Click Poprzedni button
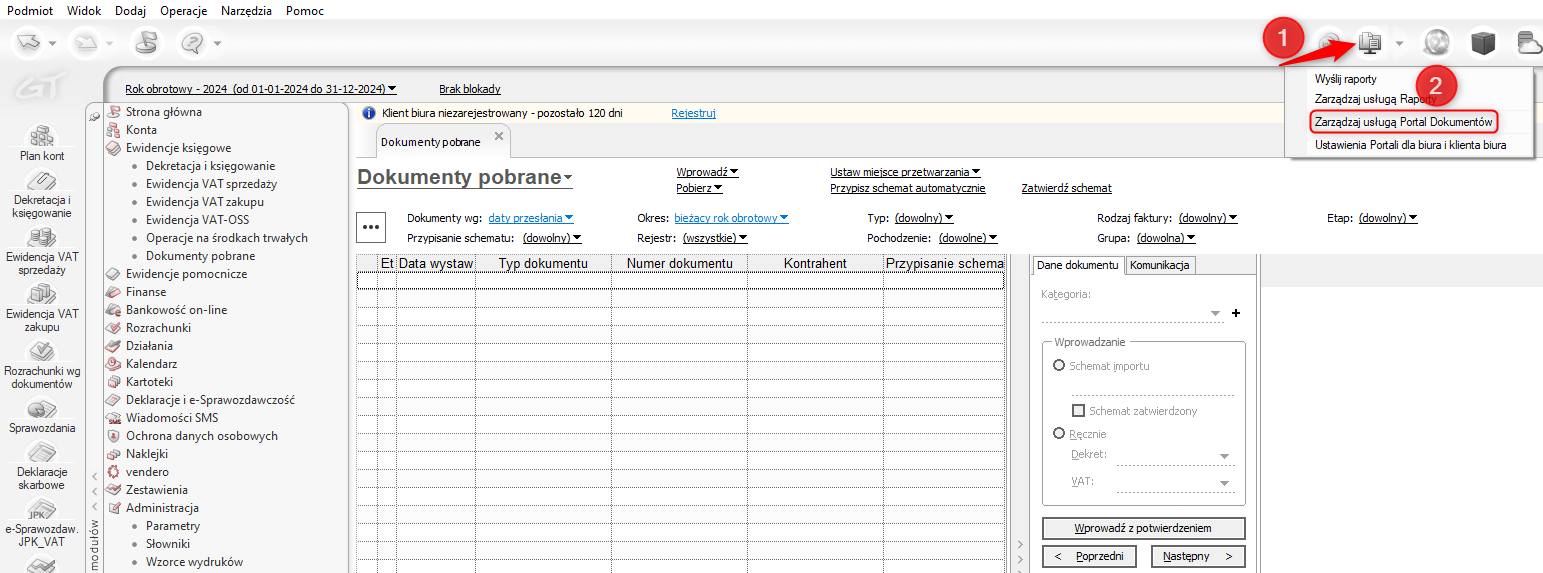Image resolution: width=1543 pixels, height=573 pixels. (x=1089, y=556)
